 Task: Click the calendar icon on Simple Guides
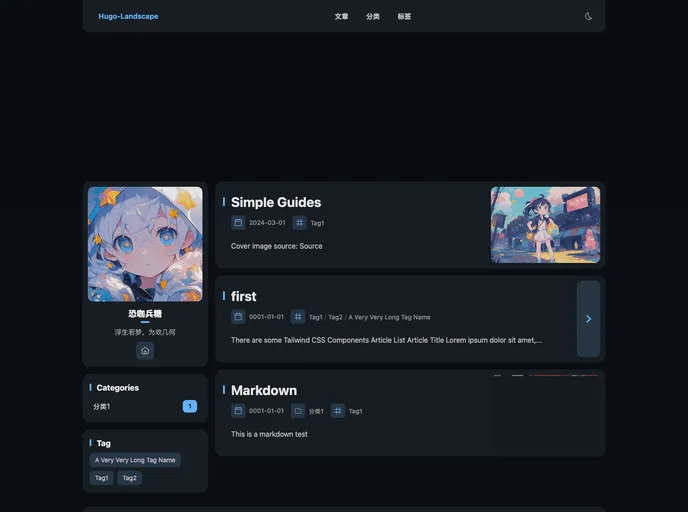[238, 222]
